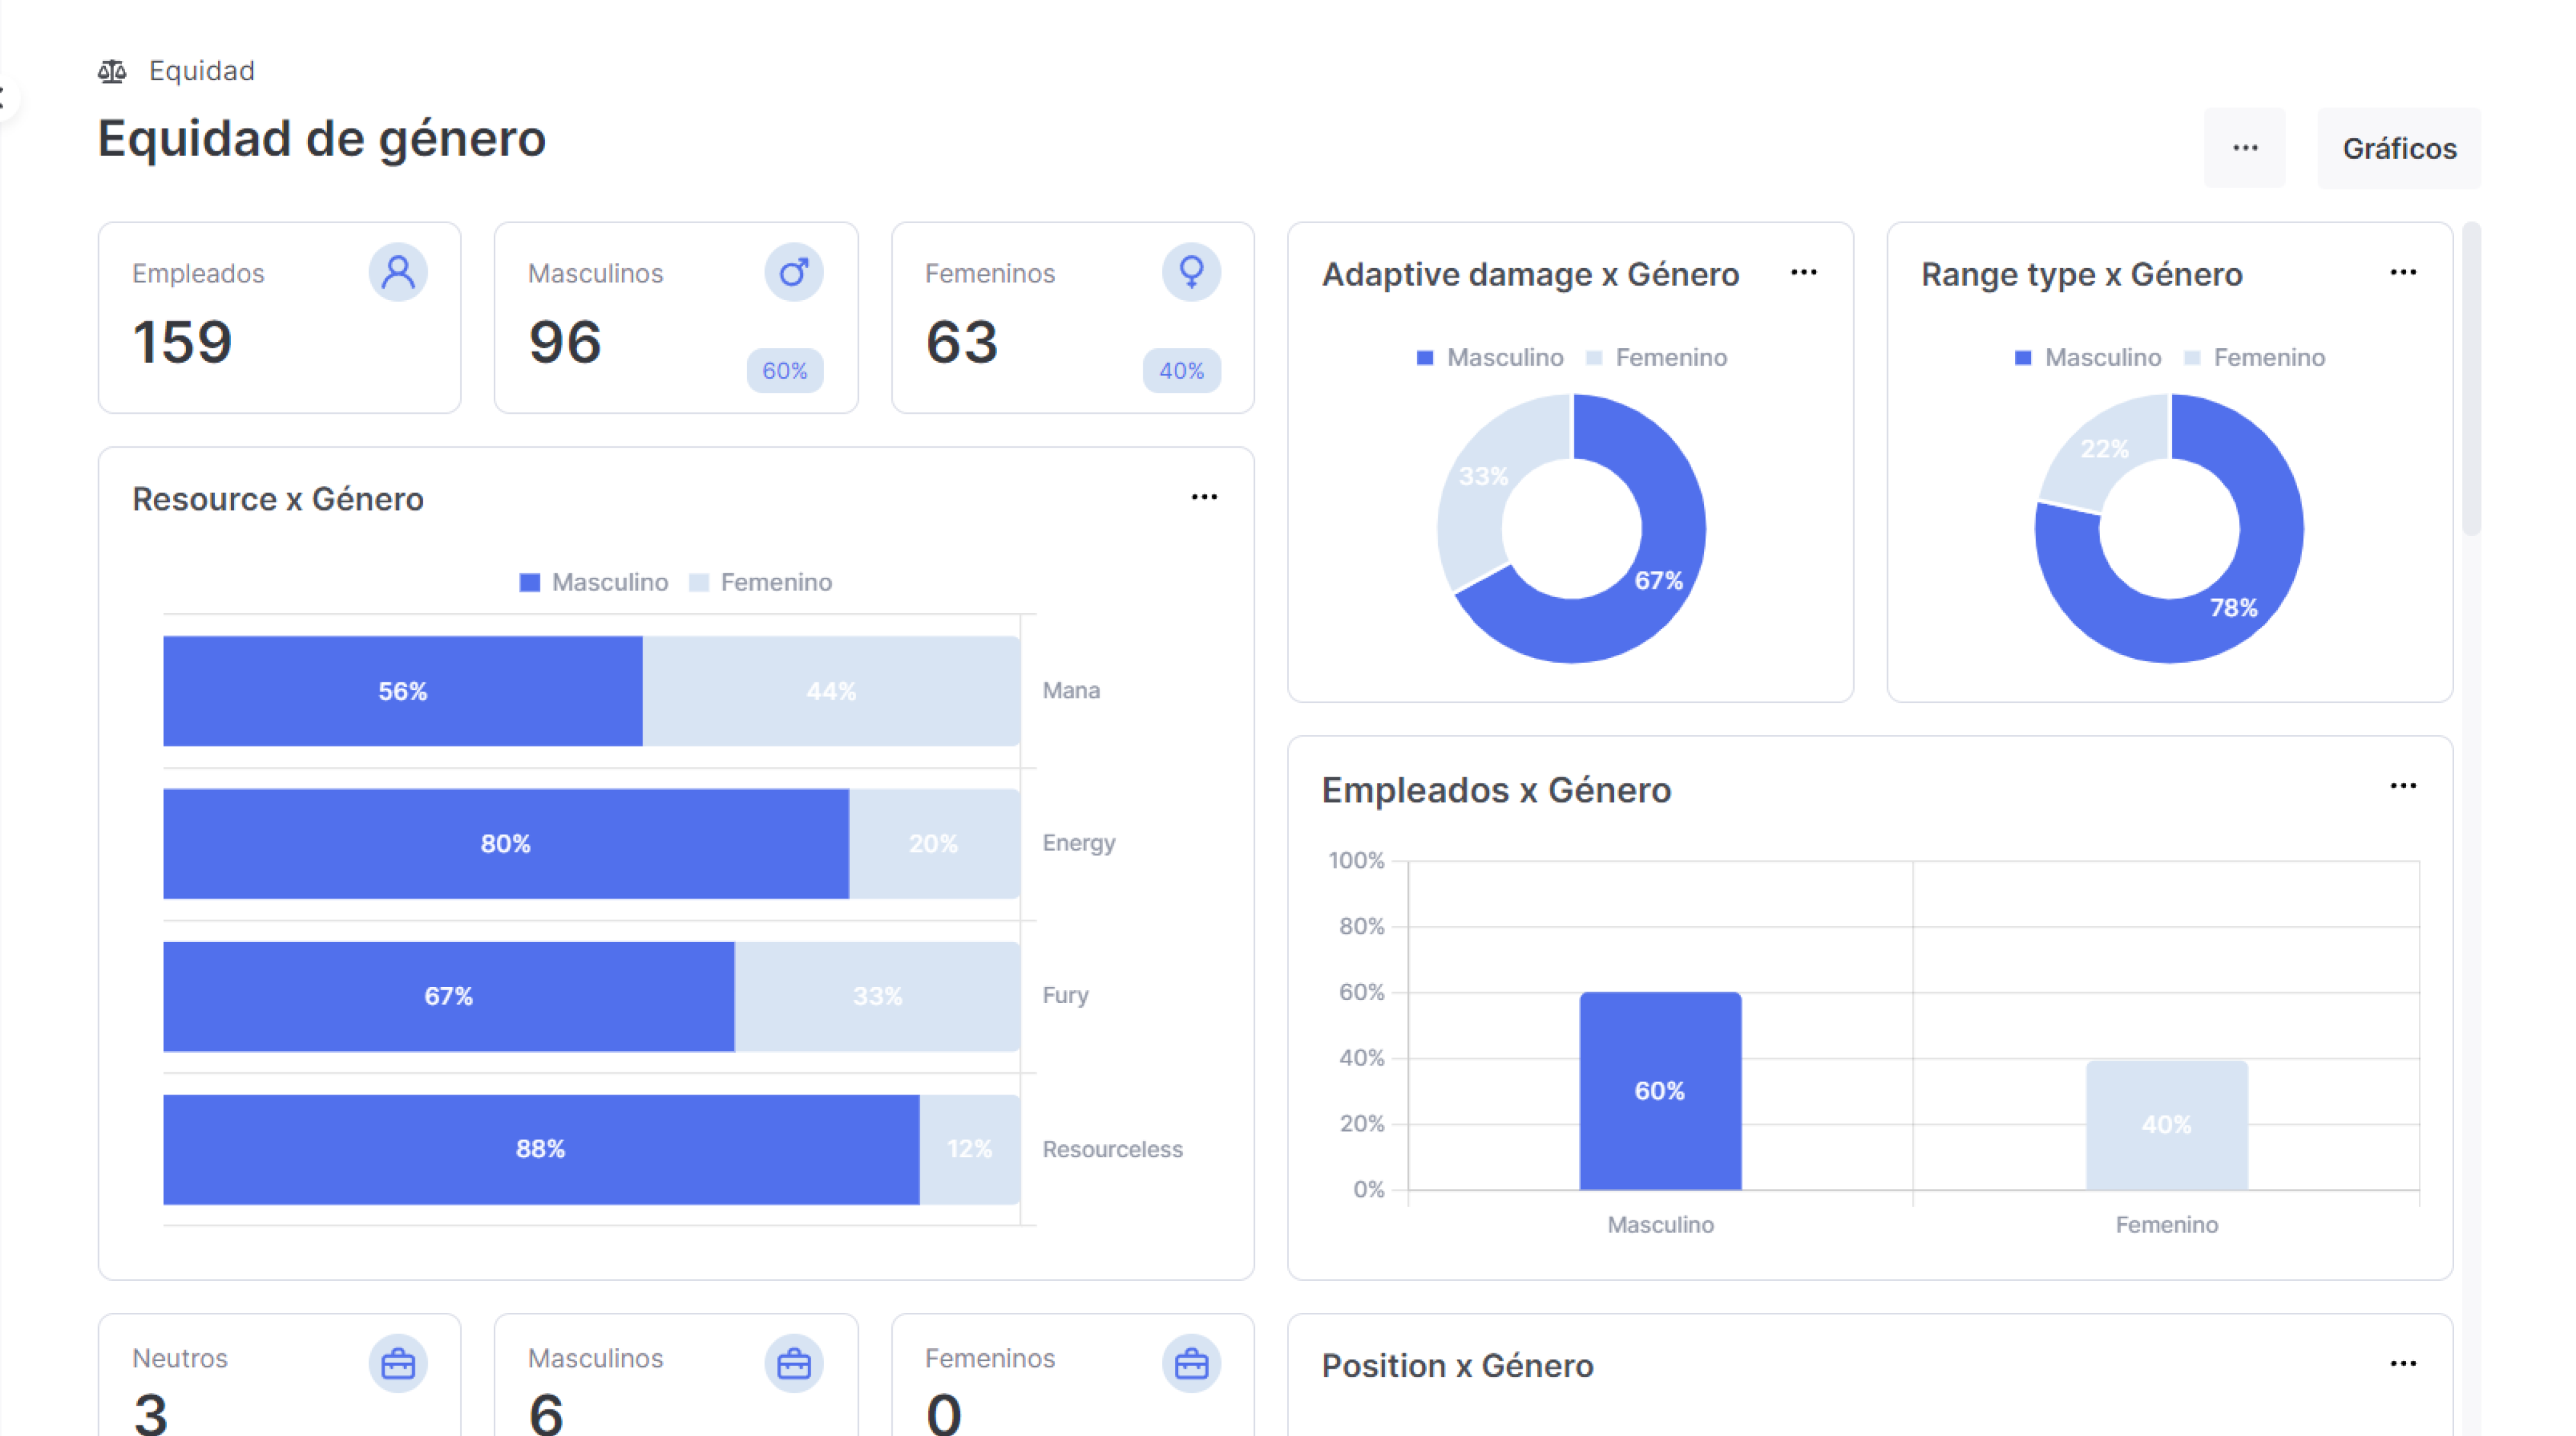Image resolution: width=2576 pixels, height=1436 pixels.
Task: Open Resource x Género options menu
Action: pyautogui.click(x=1204, y=497)
